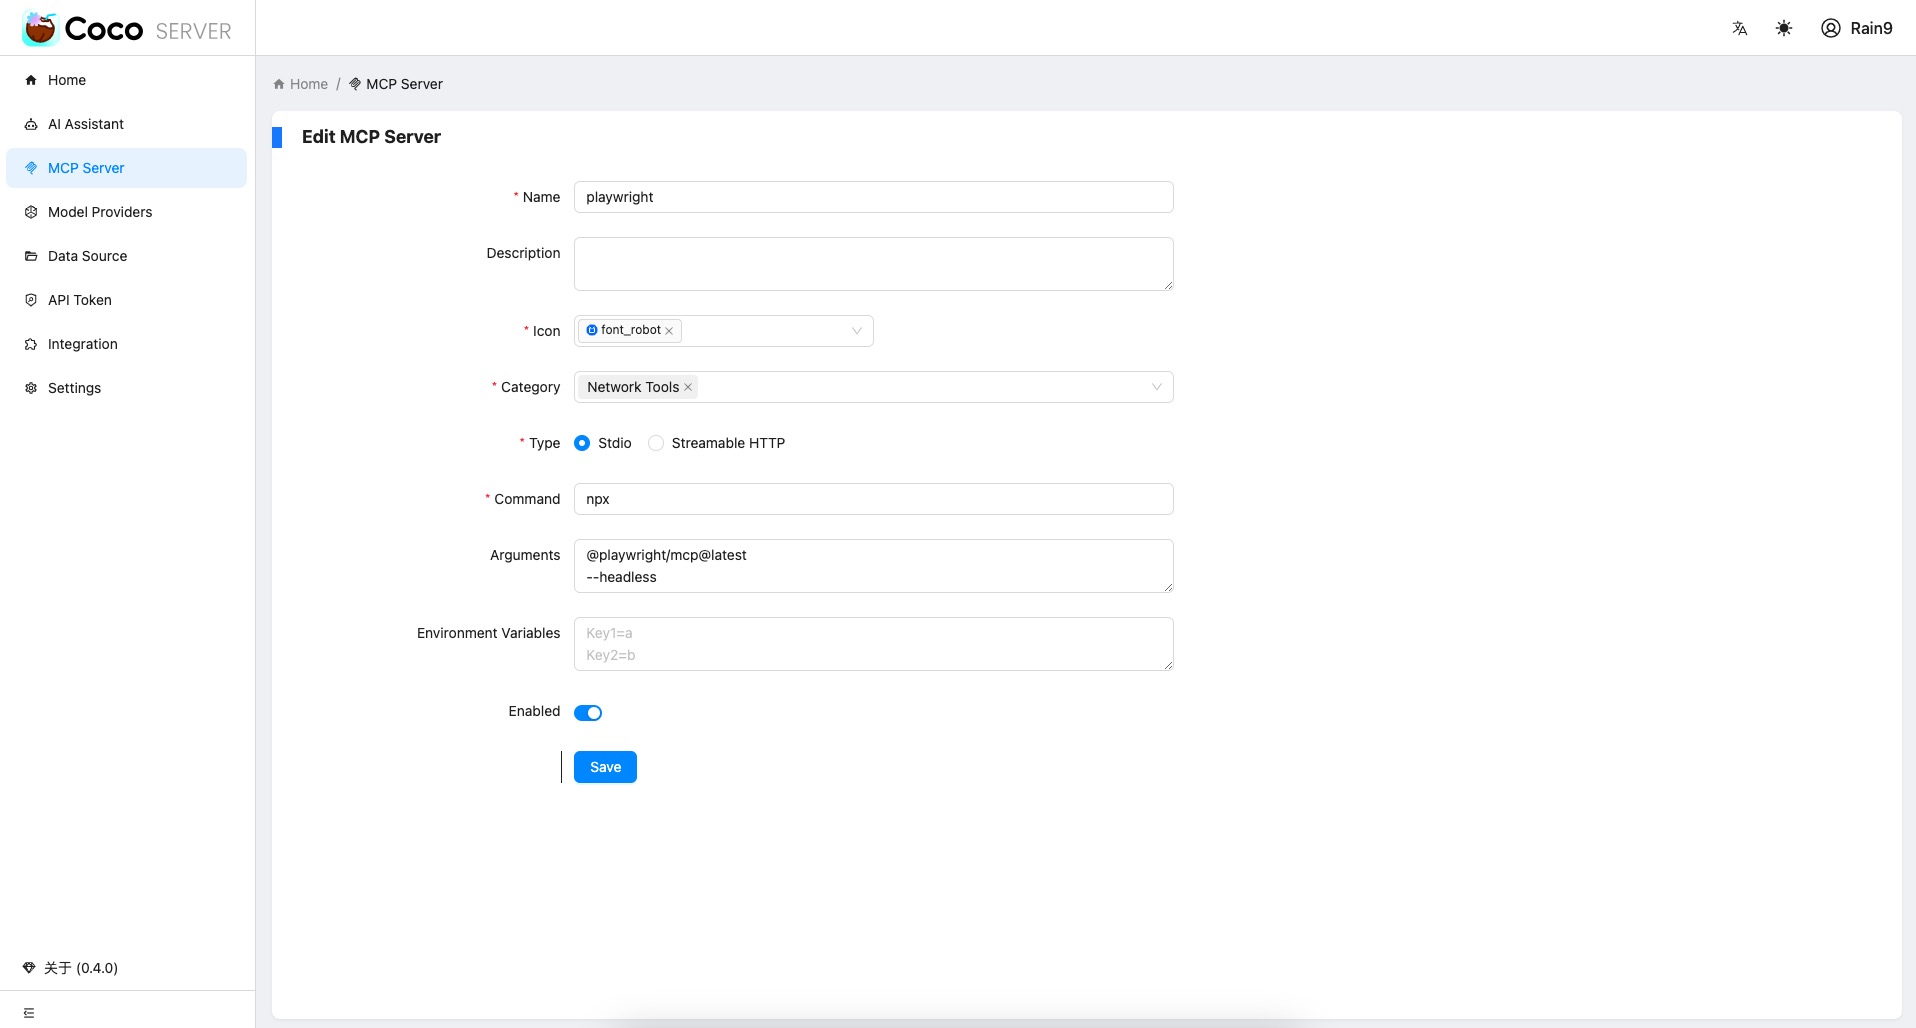Click the Description textarea resize handle

pos(1167,285)
